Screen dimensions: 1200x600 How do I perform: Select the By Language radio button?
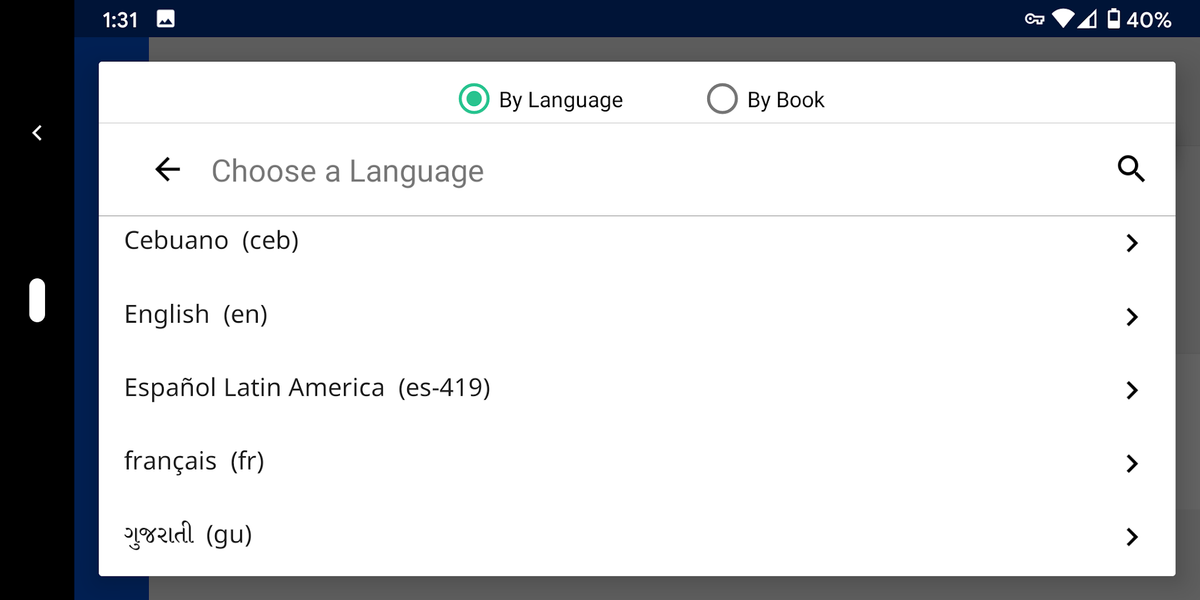[x=473, y=99]
